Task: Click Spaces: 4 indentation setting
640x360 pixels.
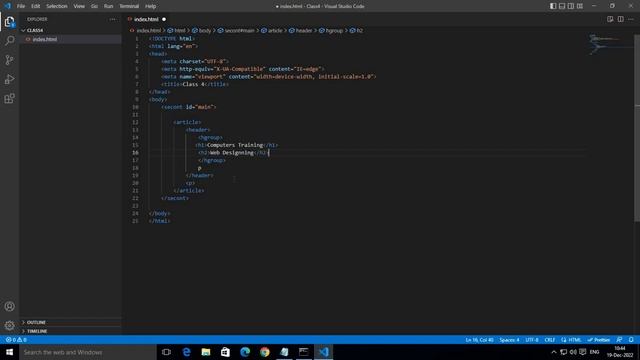Action: click(509, 340)
